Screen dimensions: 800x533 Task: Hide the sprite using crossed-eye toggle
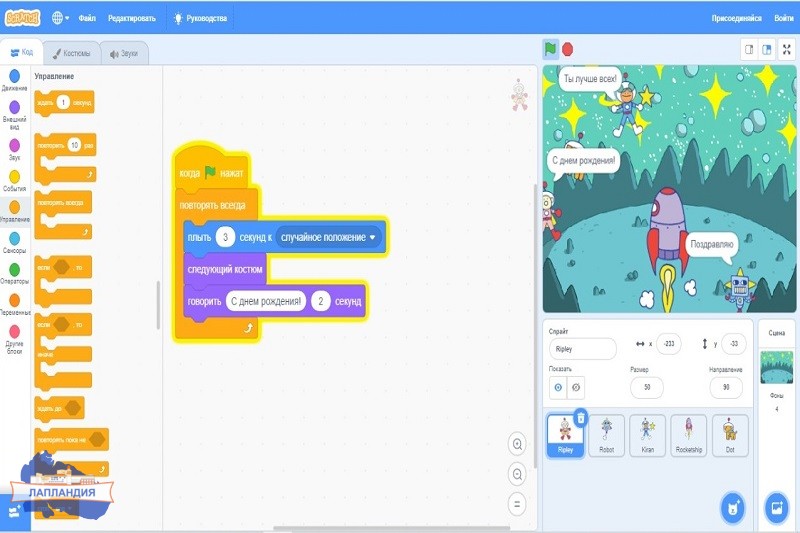[x=576, y=388]
